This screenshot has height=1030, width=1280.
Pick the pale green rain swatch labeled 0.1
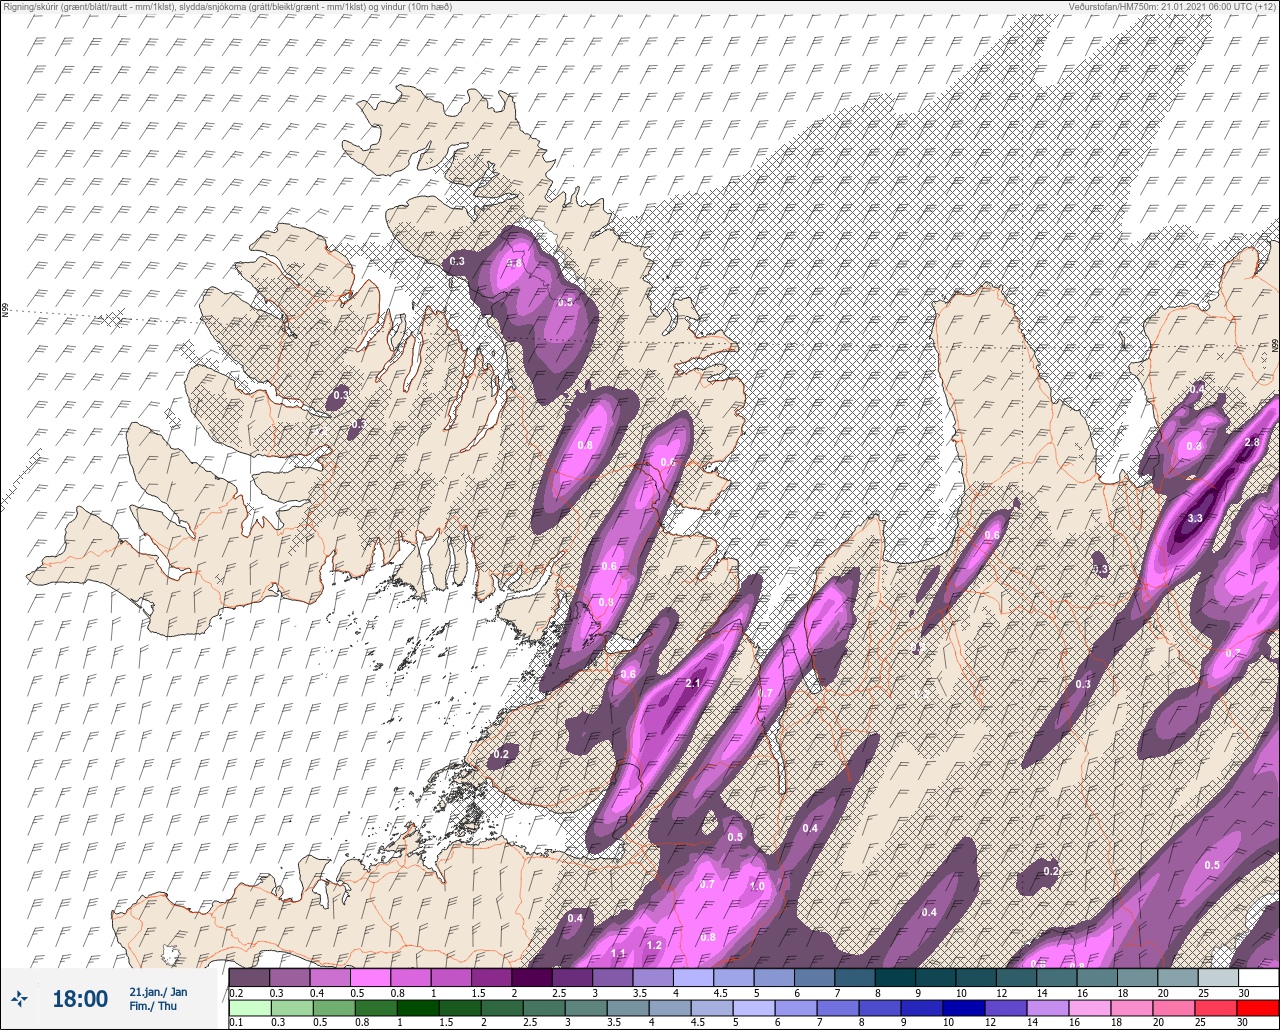click(x=249, y=1007)
